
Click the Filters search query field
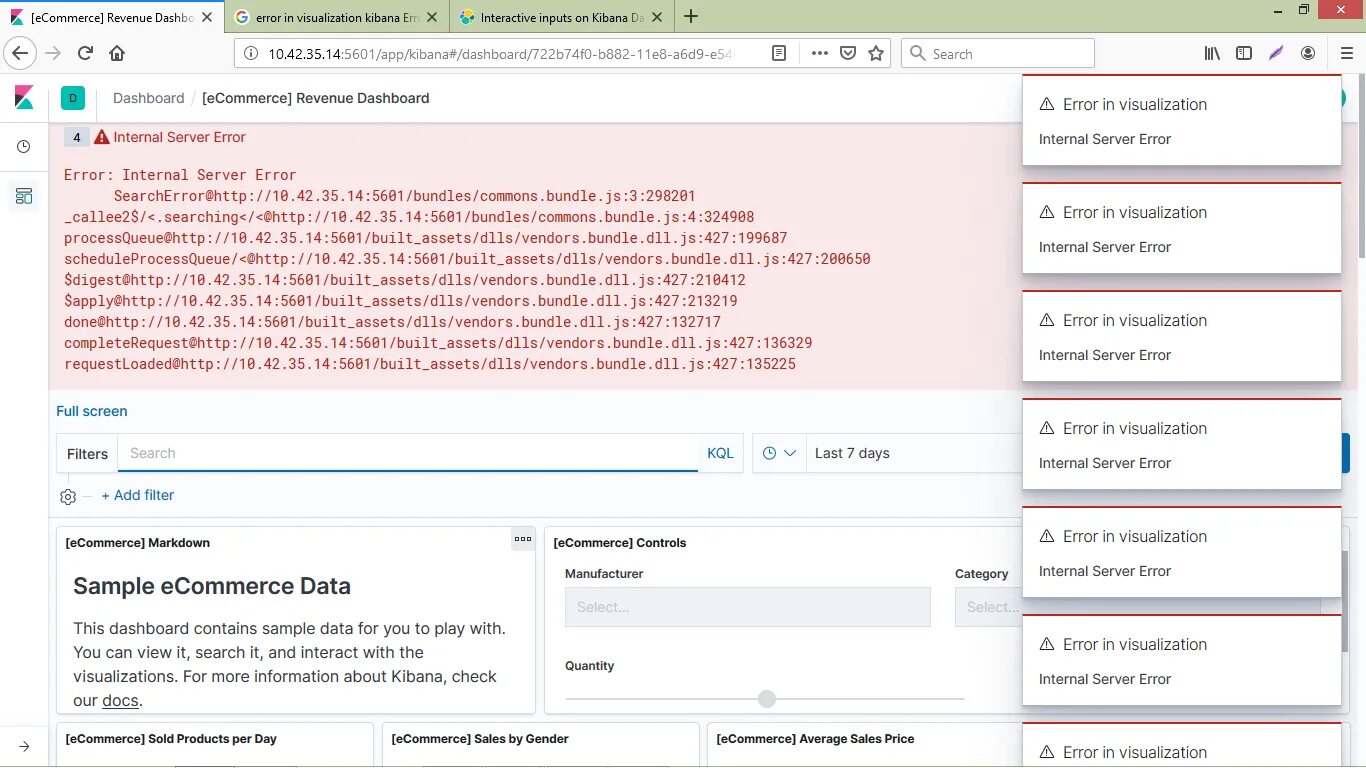coord(408,453)
